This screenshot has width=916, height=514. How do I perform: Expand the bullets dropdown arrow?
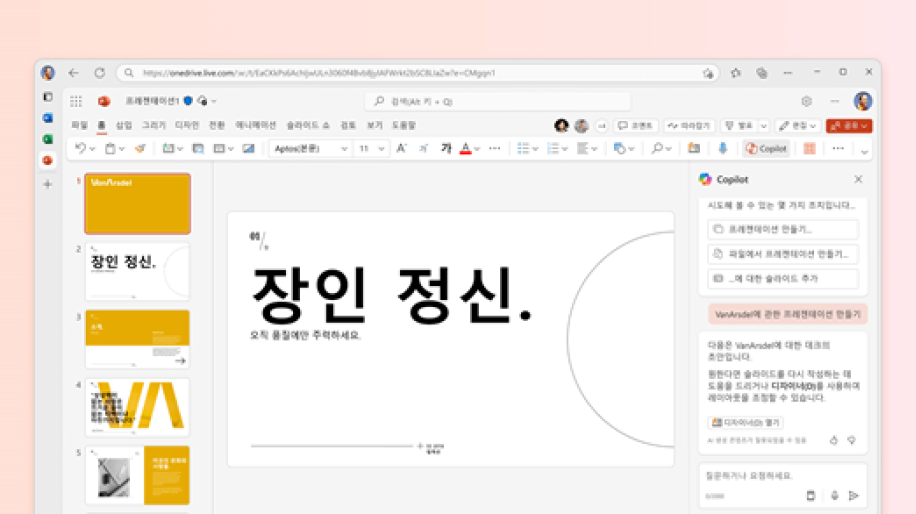535,149
